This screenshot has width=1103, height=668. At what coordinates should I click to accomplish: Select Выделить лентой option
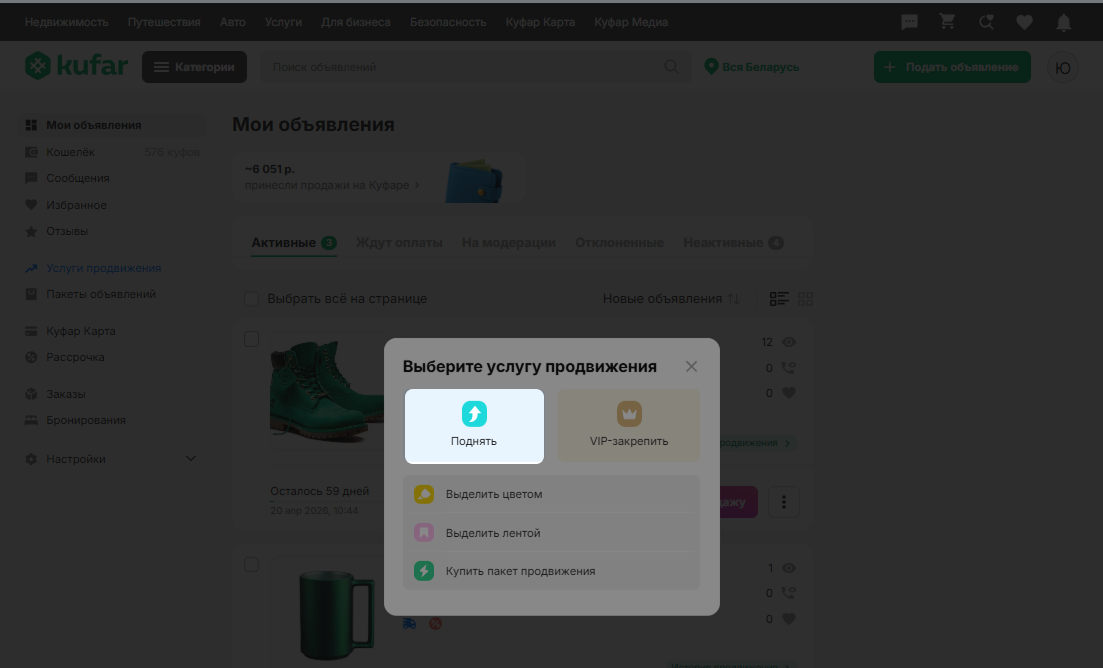click(x=552, y=533)
